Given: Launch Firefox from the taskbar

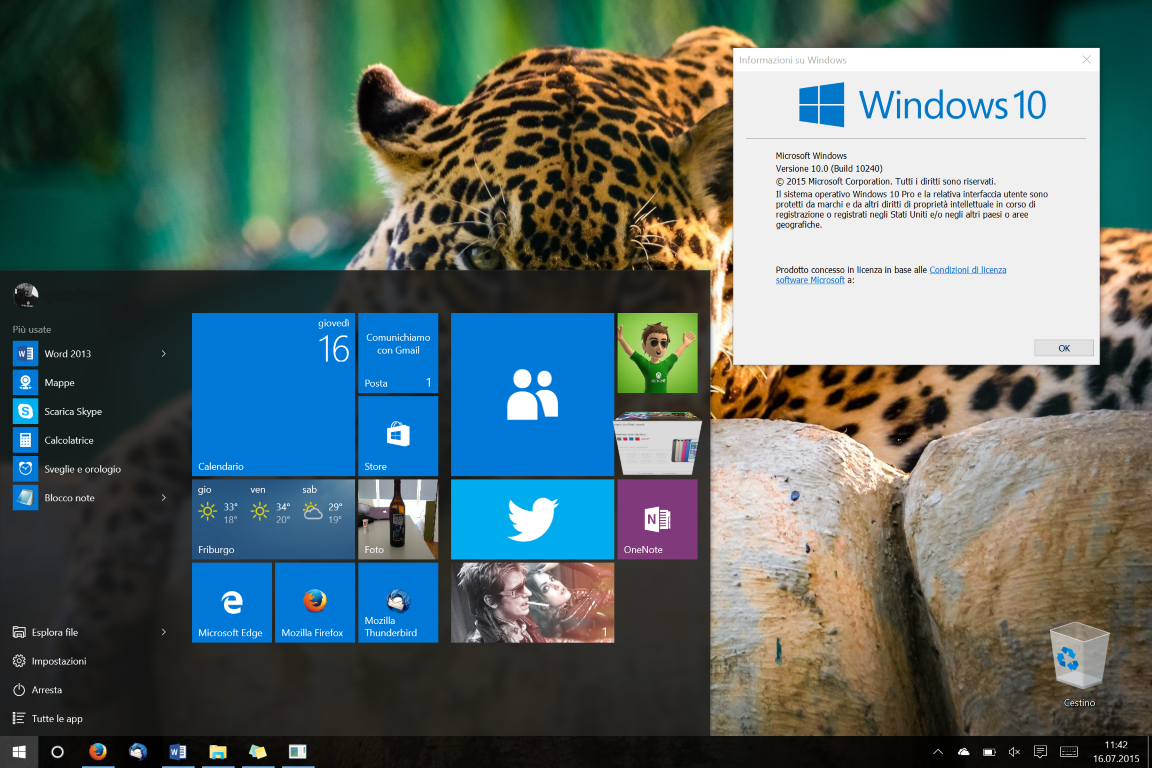Looking at the screenshot, I should point(98,751).
